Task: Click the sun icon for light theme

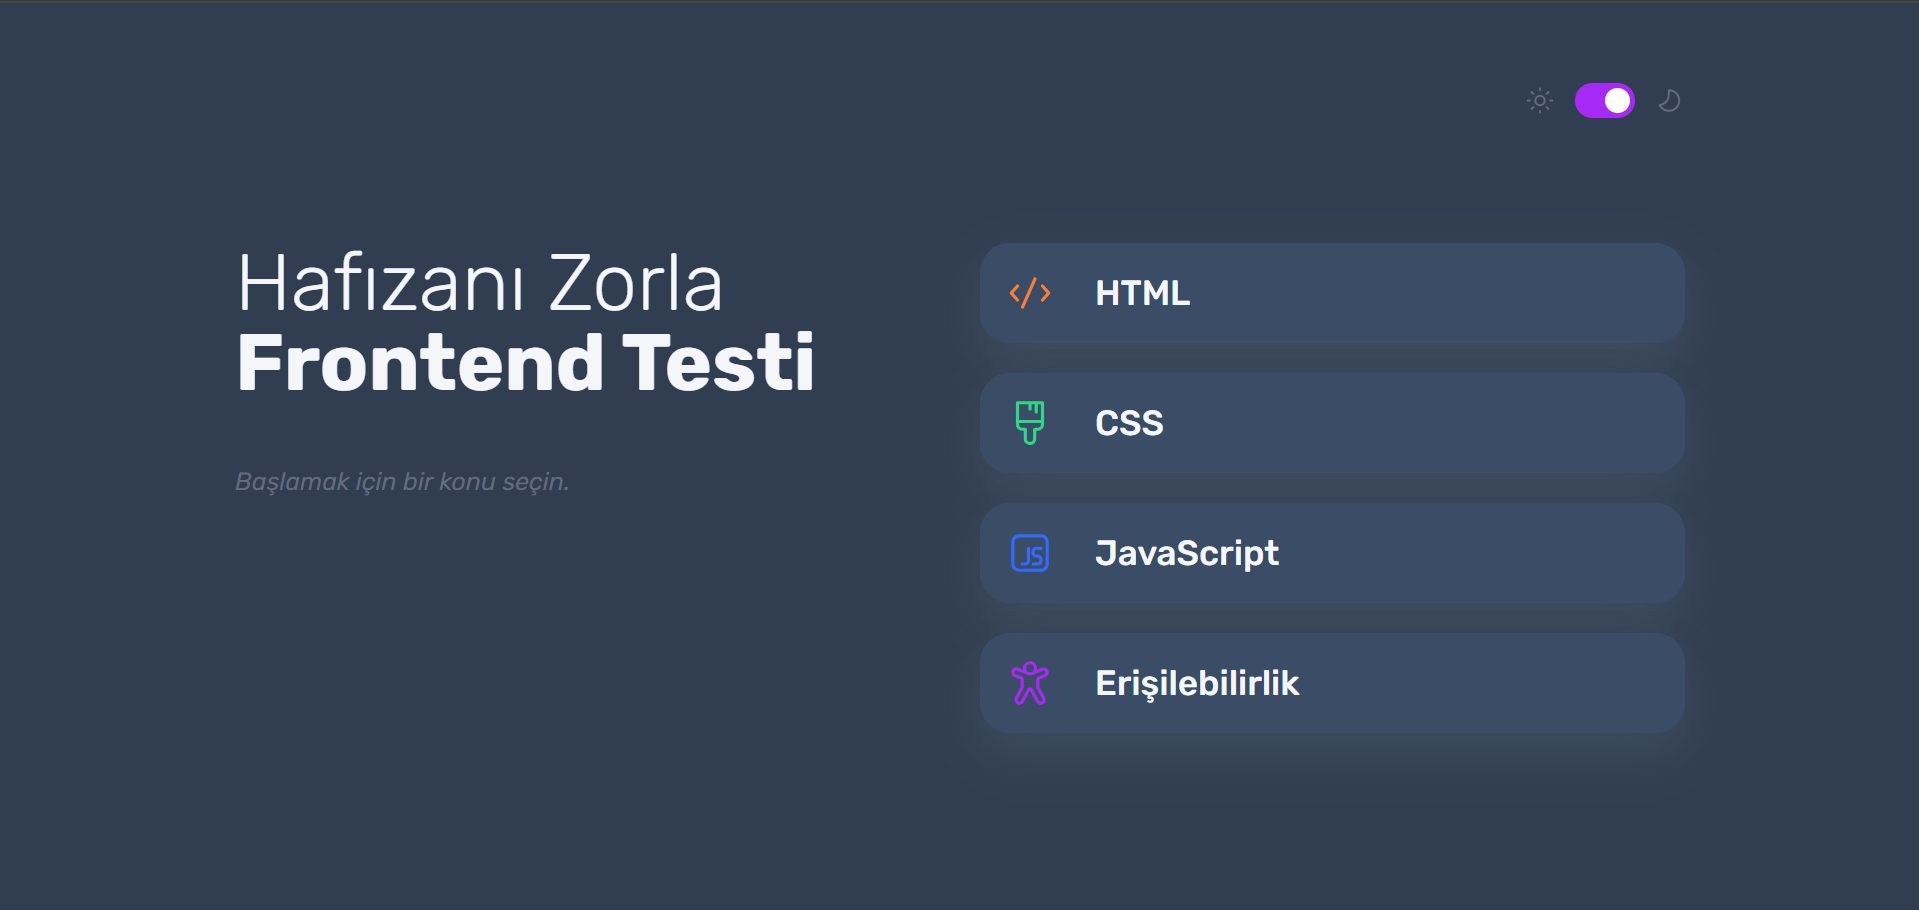Action: coord(1540,101)
